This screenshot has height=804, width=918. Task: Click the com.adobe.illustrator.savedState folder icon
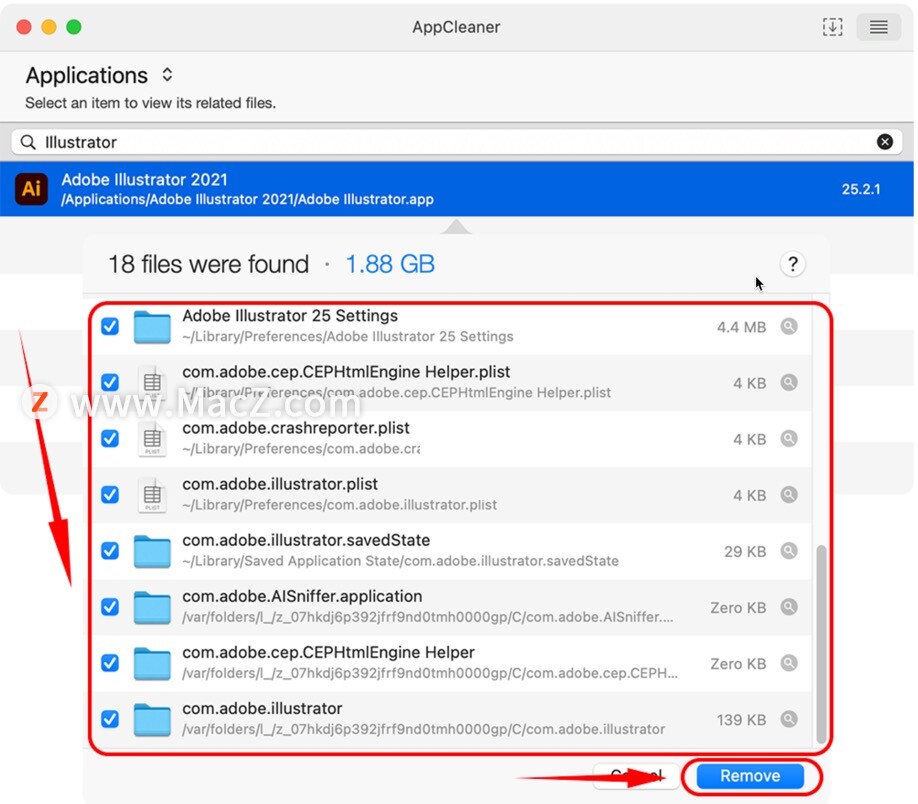coord(152,552)
